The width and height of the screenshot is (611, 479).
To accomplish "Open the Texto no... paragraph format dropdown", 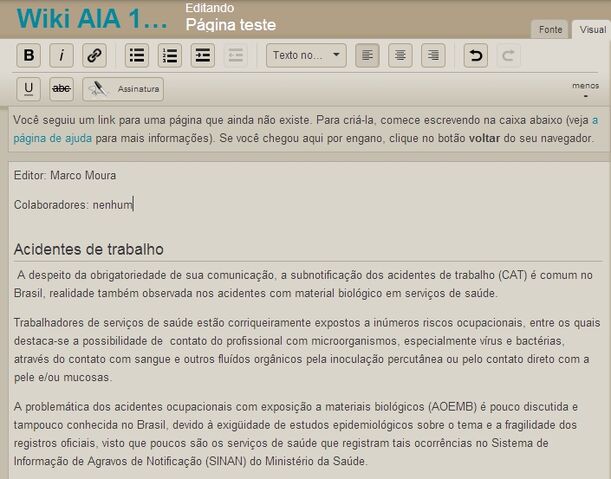I will tap(306, 55).
